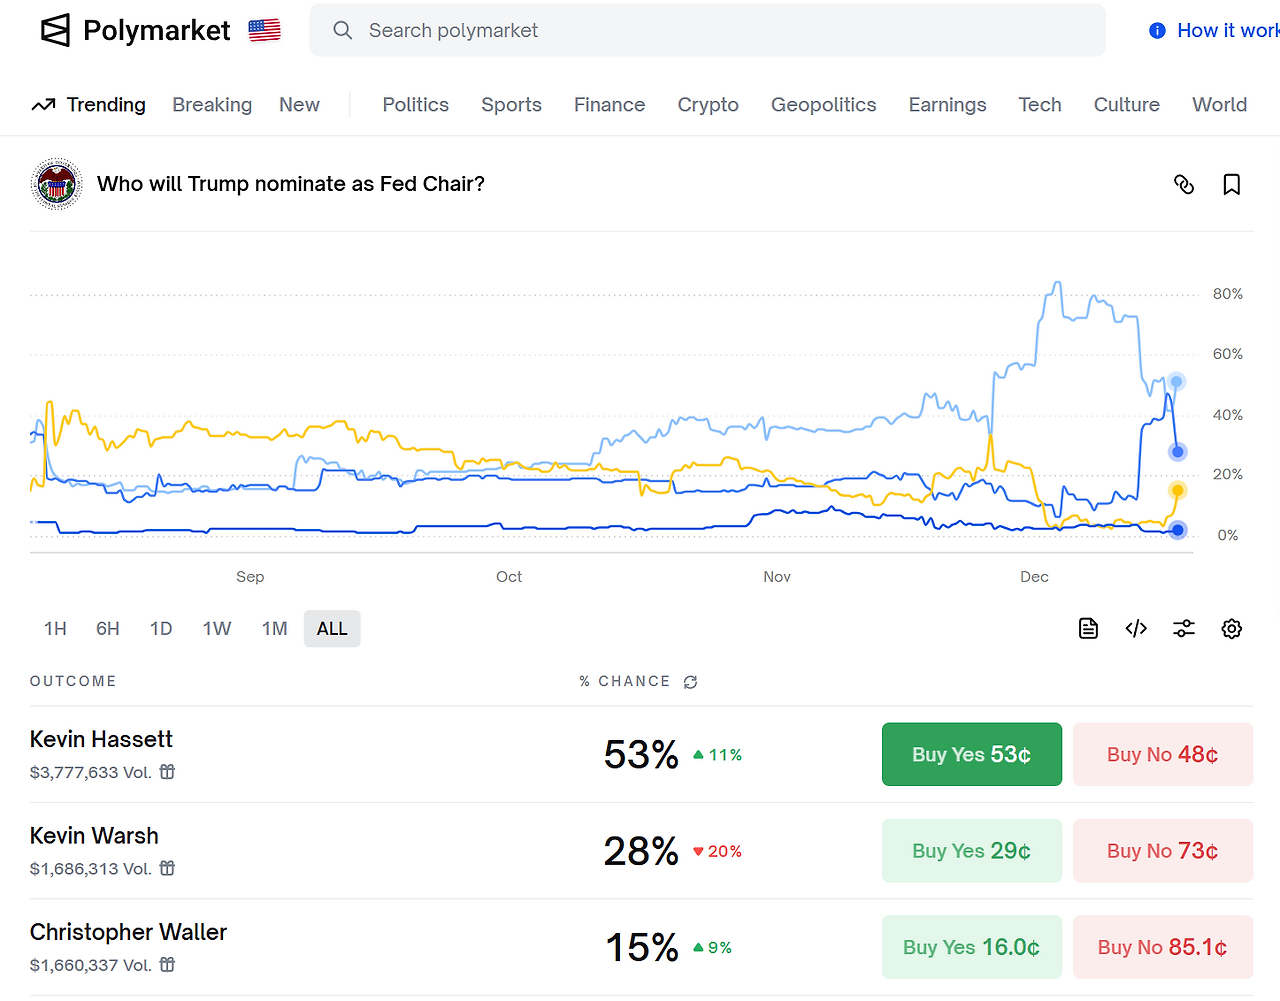Click the Search polymarket field
Image resolution: width=1280 pixels, height=1001 pixels.
707,31
